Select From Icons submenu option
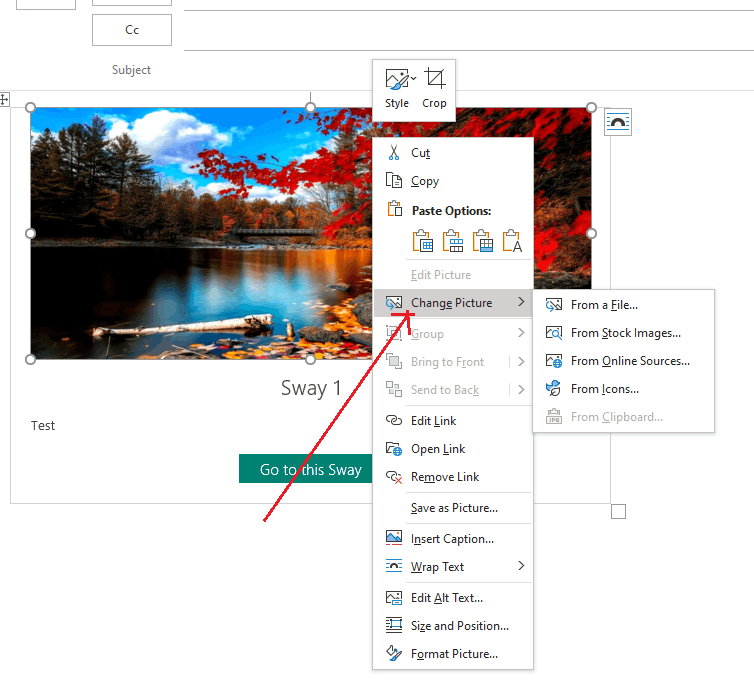The image size is (754, 689). (624, 388)
